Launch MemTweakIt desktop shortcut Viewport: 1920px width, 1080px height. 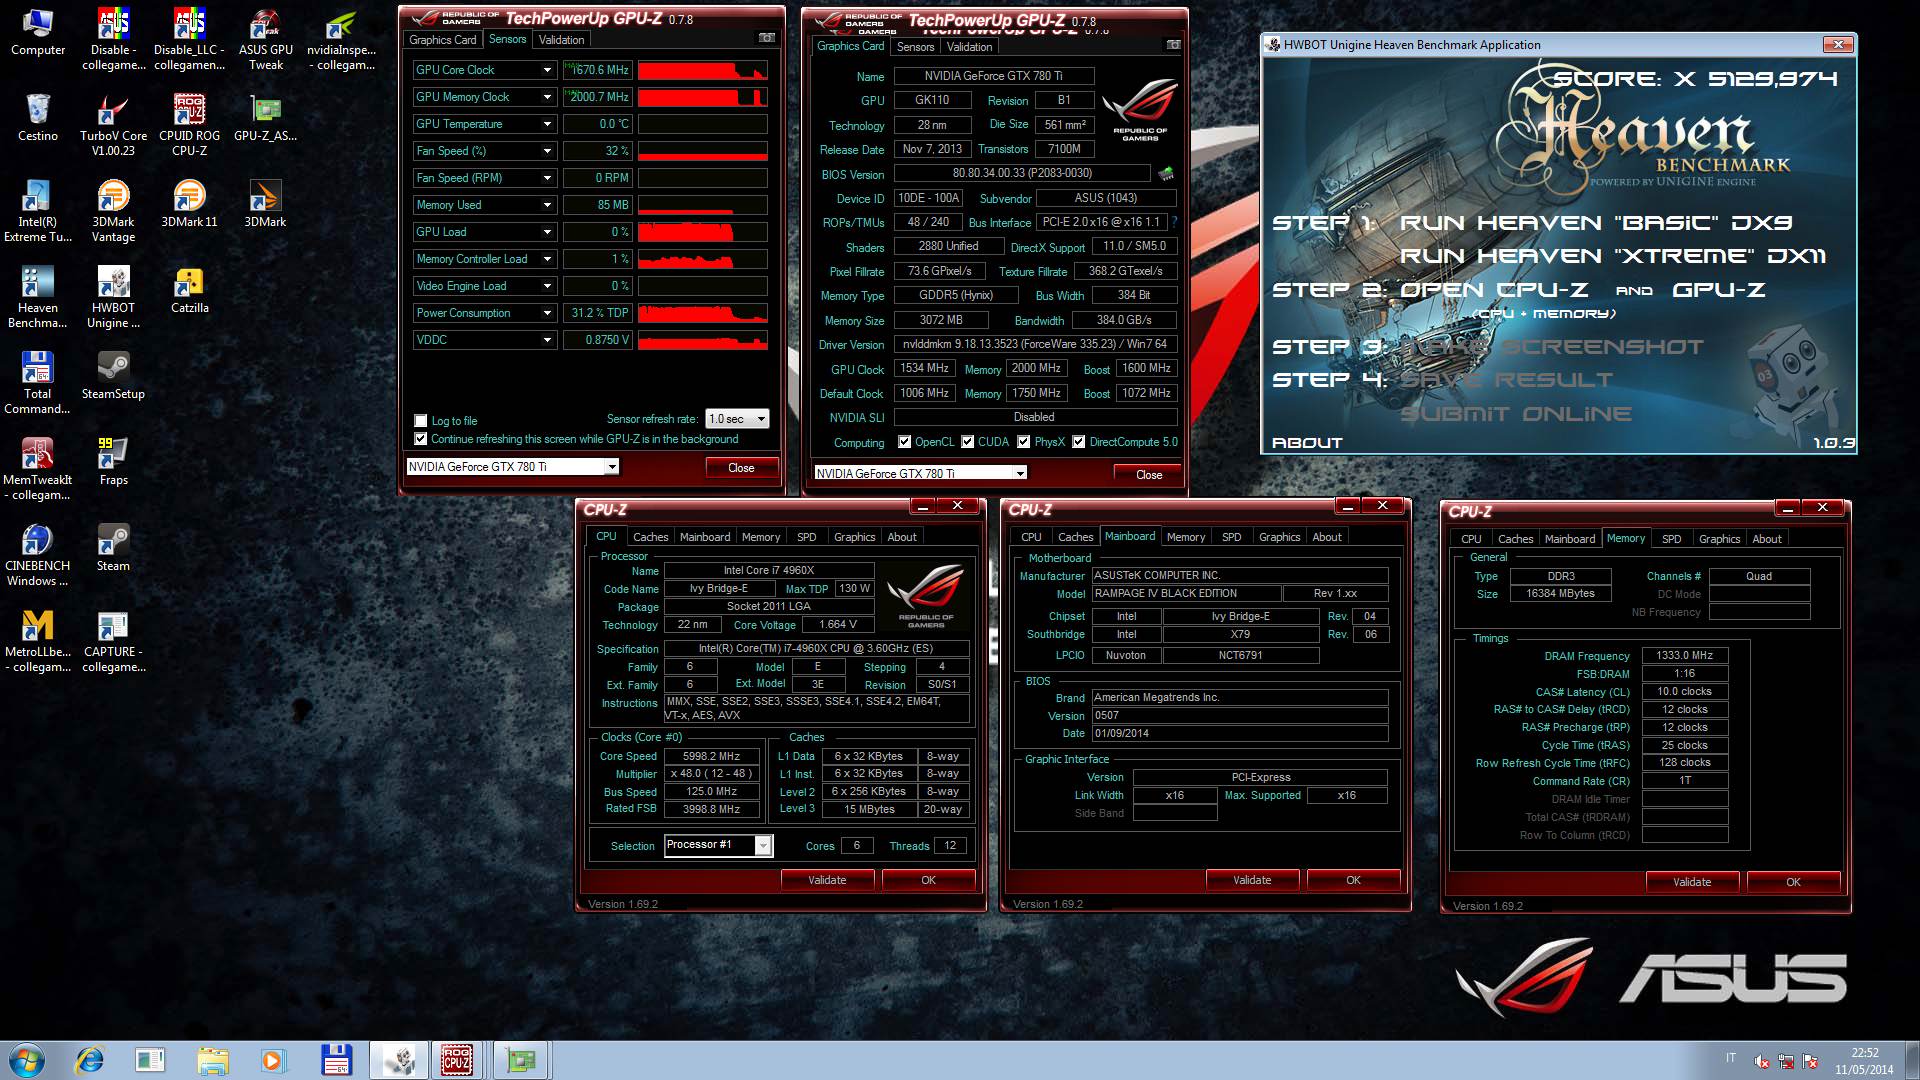38,470
